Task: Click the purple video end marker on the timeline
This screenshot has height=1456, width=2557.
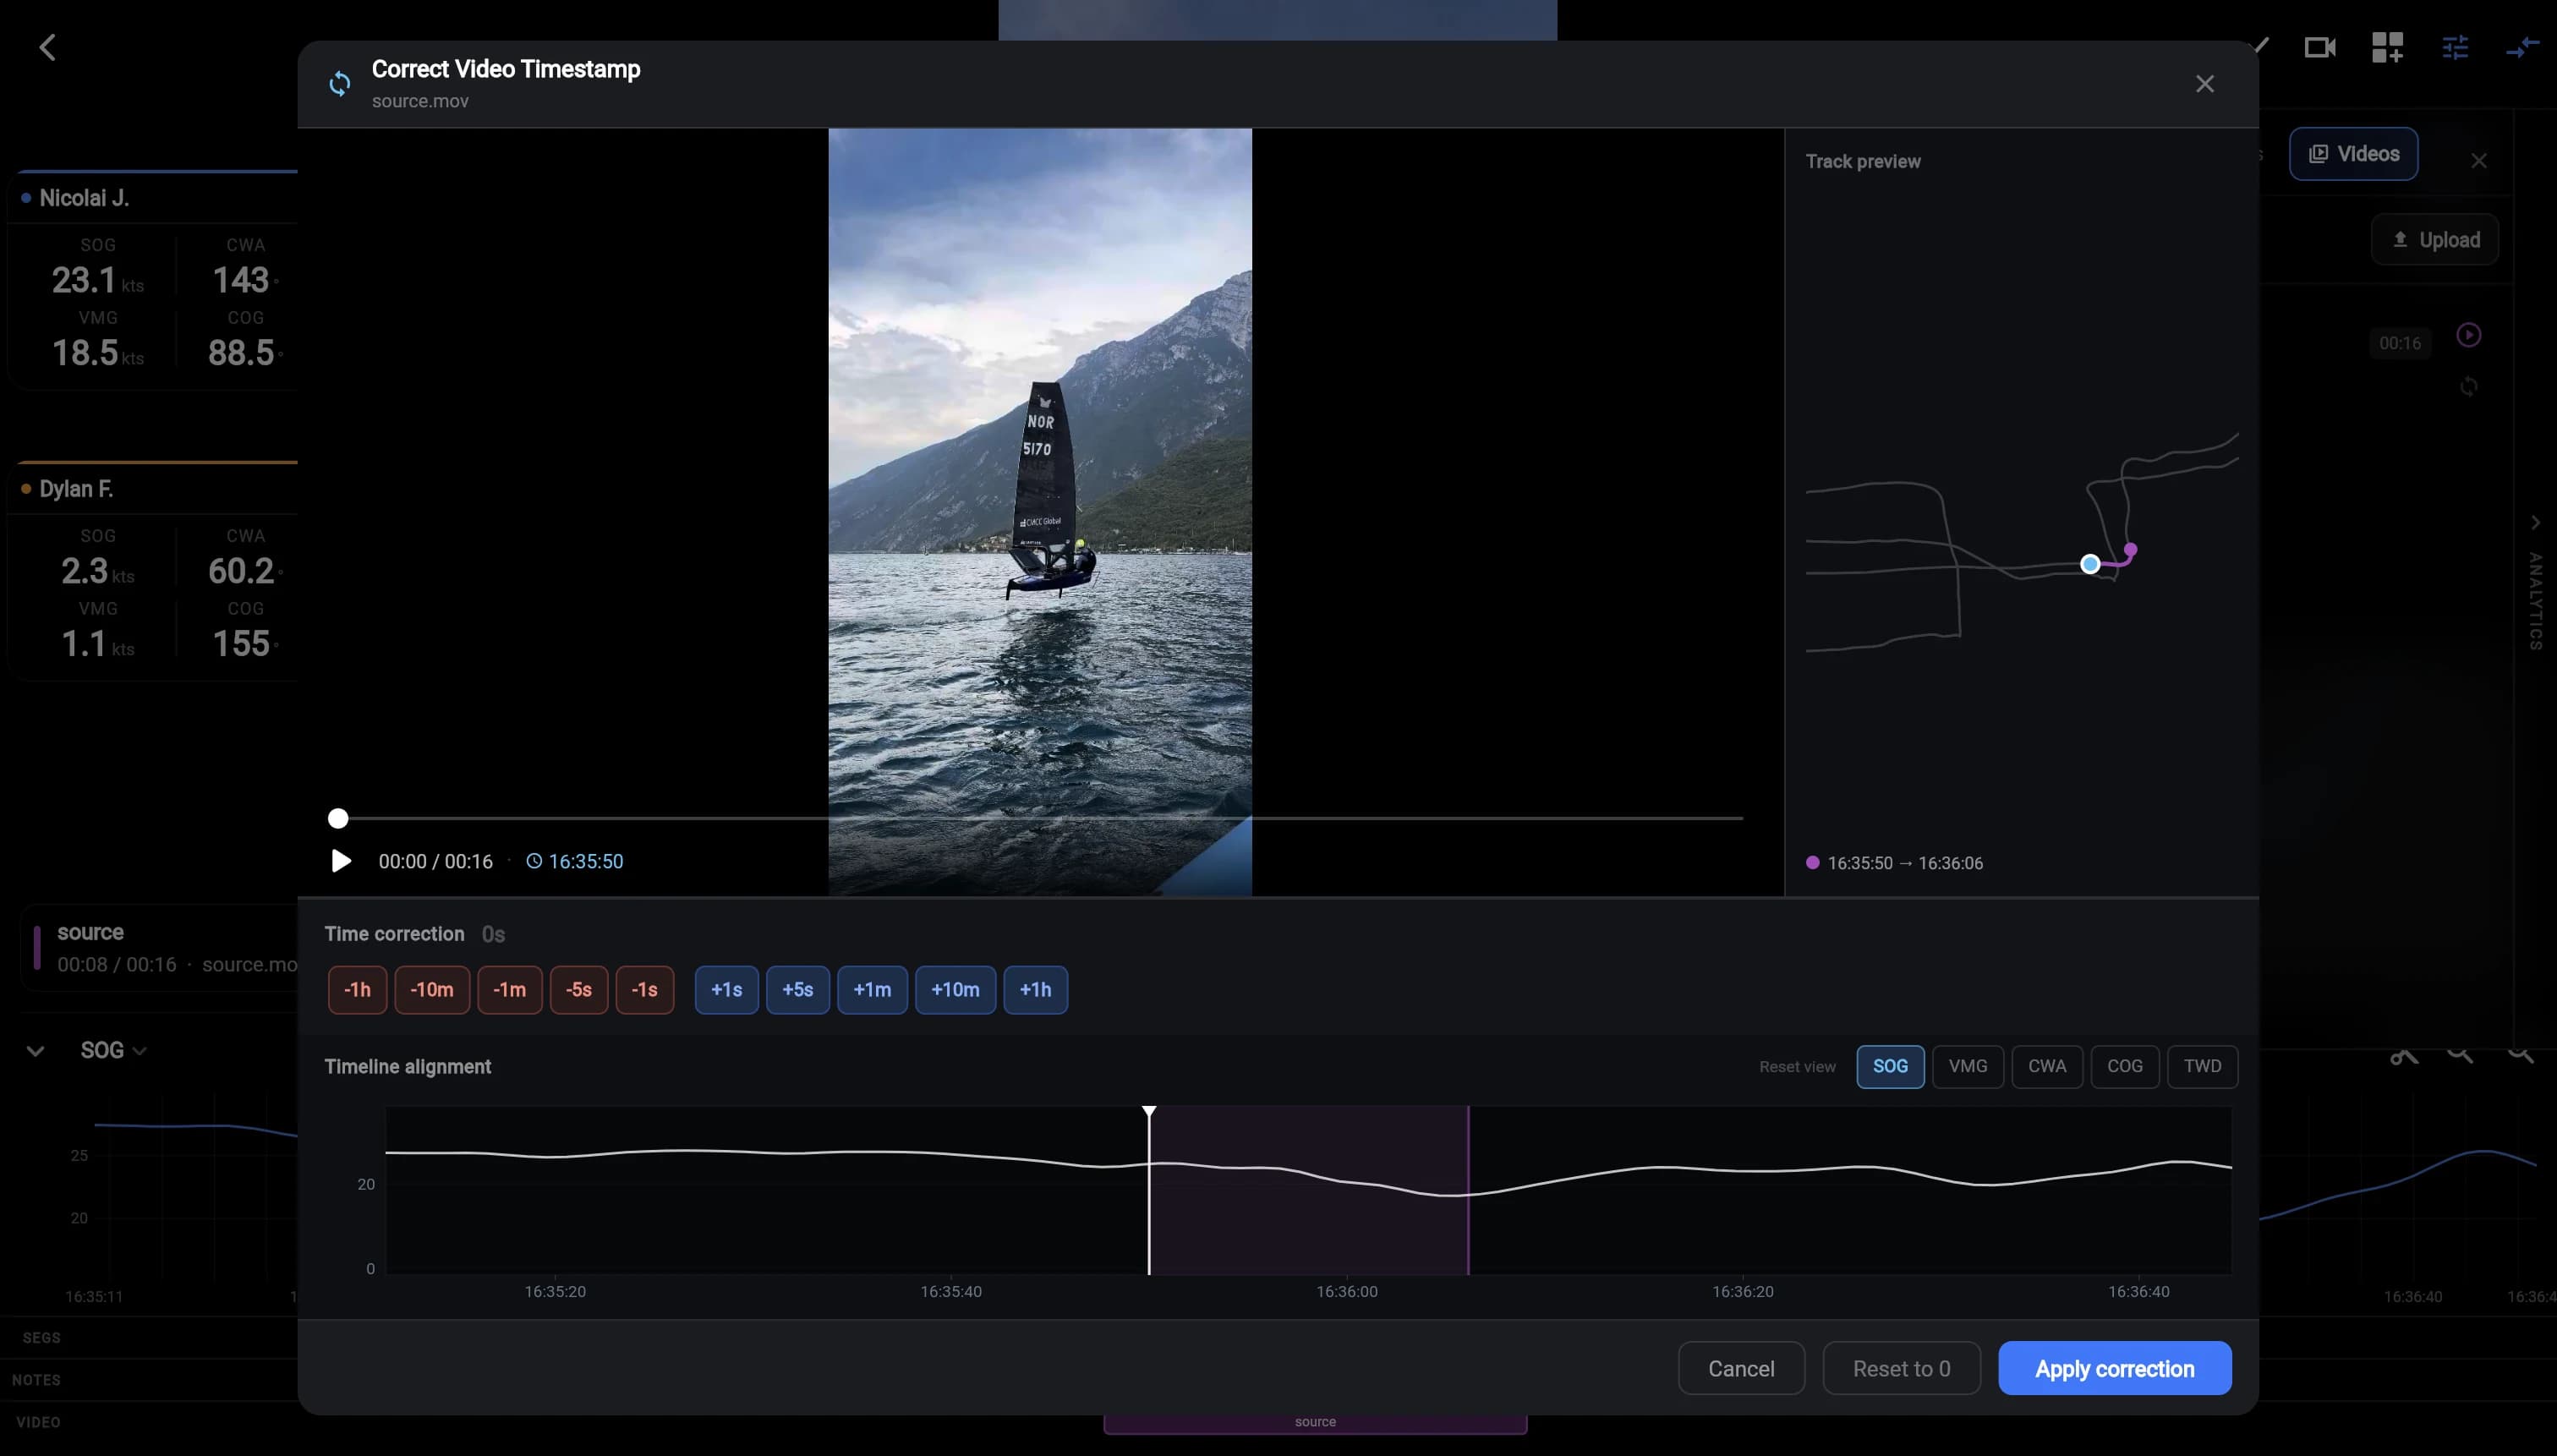Action: [1468, 1190]
